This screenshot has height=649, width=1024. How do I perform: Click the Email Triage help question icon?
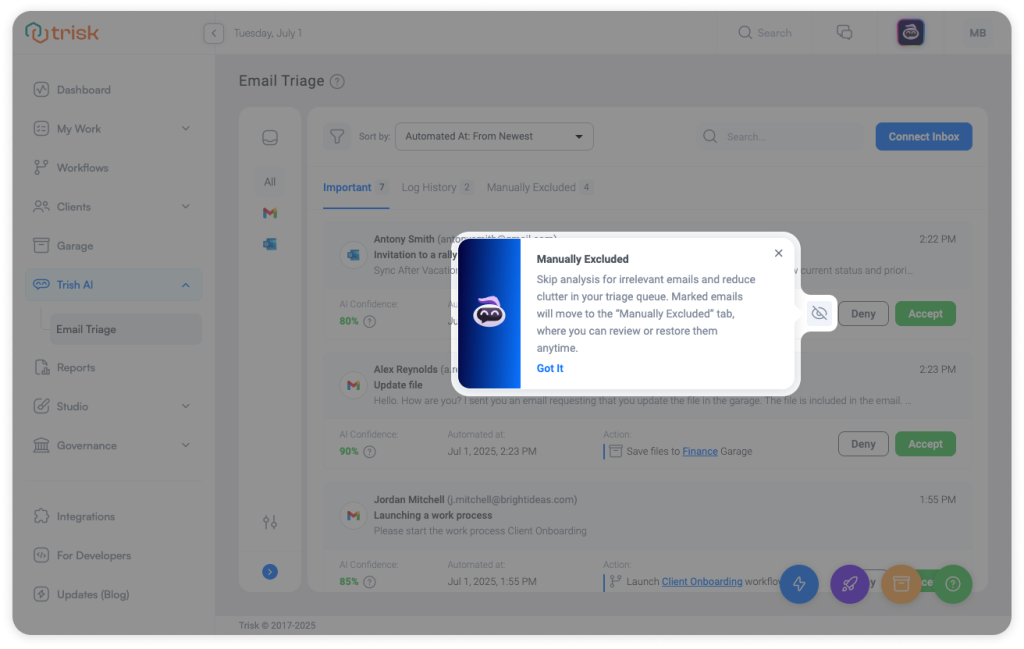(337, 82)
